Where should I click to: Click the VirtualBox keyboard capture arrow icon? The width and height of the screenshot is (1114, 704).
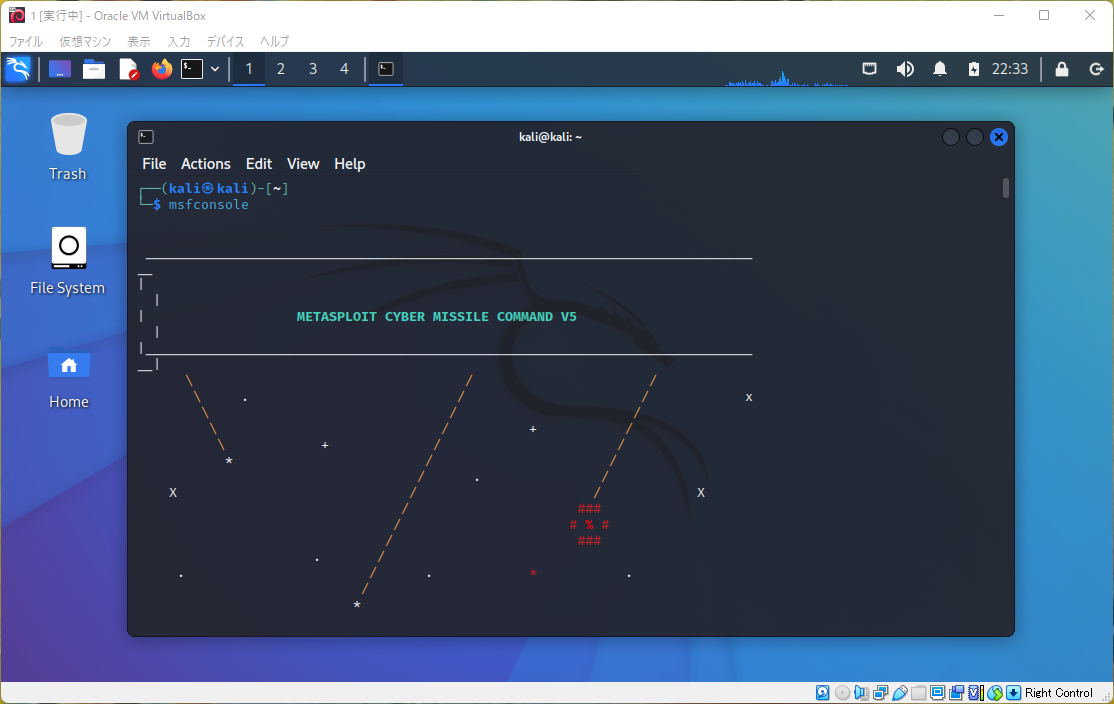pyautogui.click(x=1014, y=693)
